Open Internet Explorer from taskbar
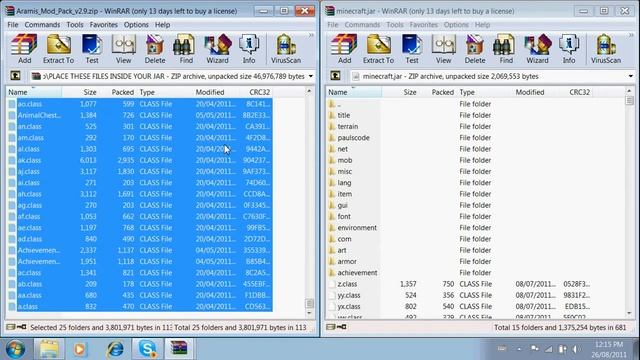 coord(115,349)
